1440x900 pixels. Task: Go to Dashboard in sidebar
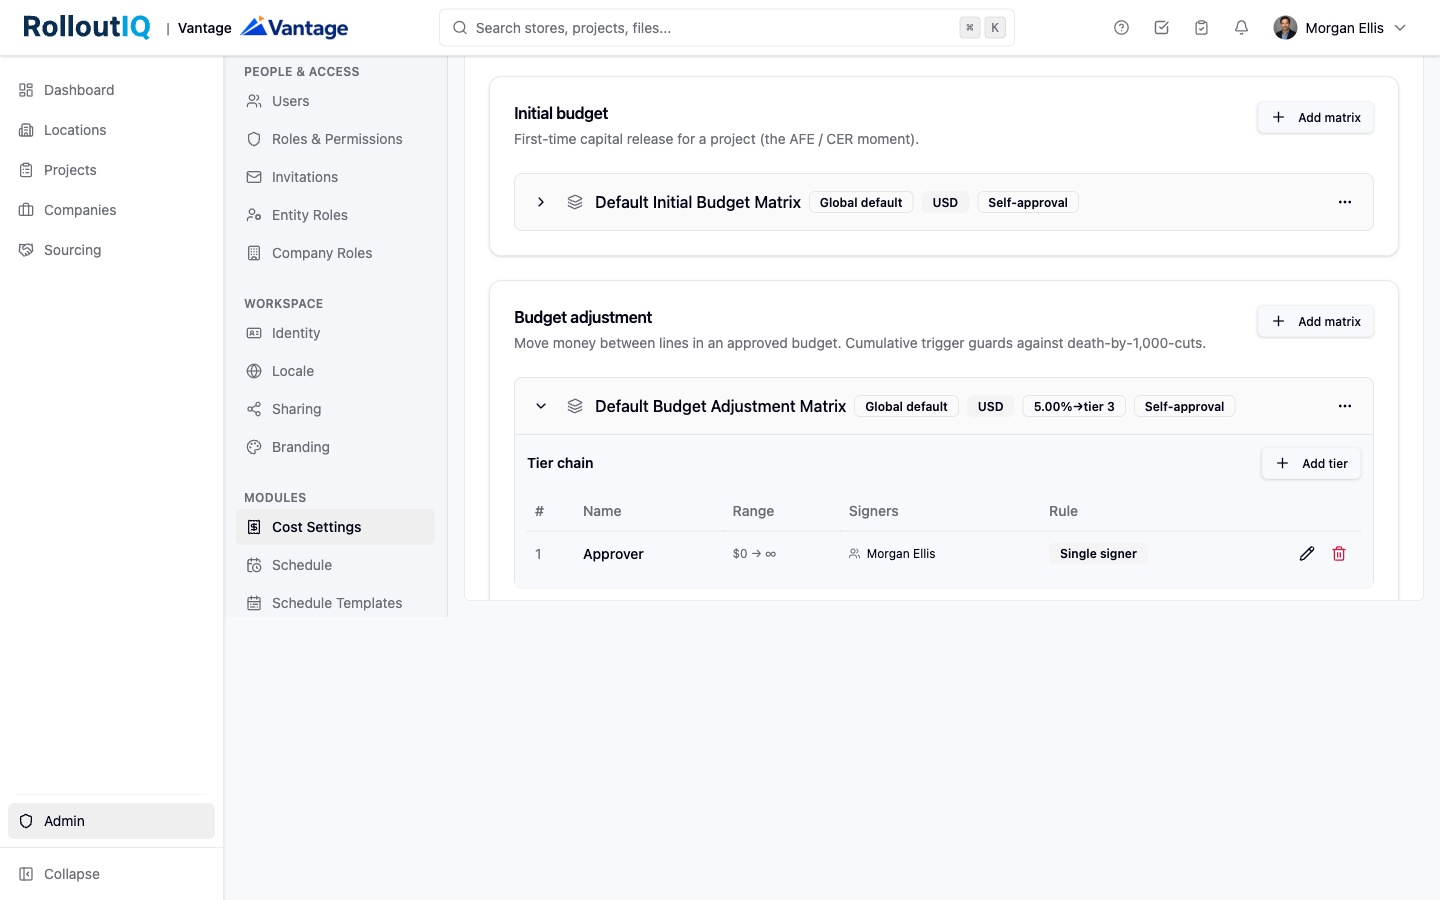[111, 90]
